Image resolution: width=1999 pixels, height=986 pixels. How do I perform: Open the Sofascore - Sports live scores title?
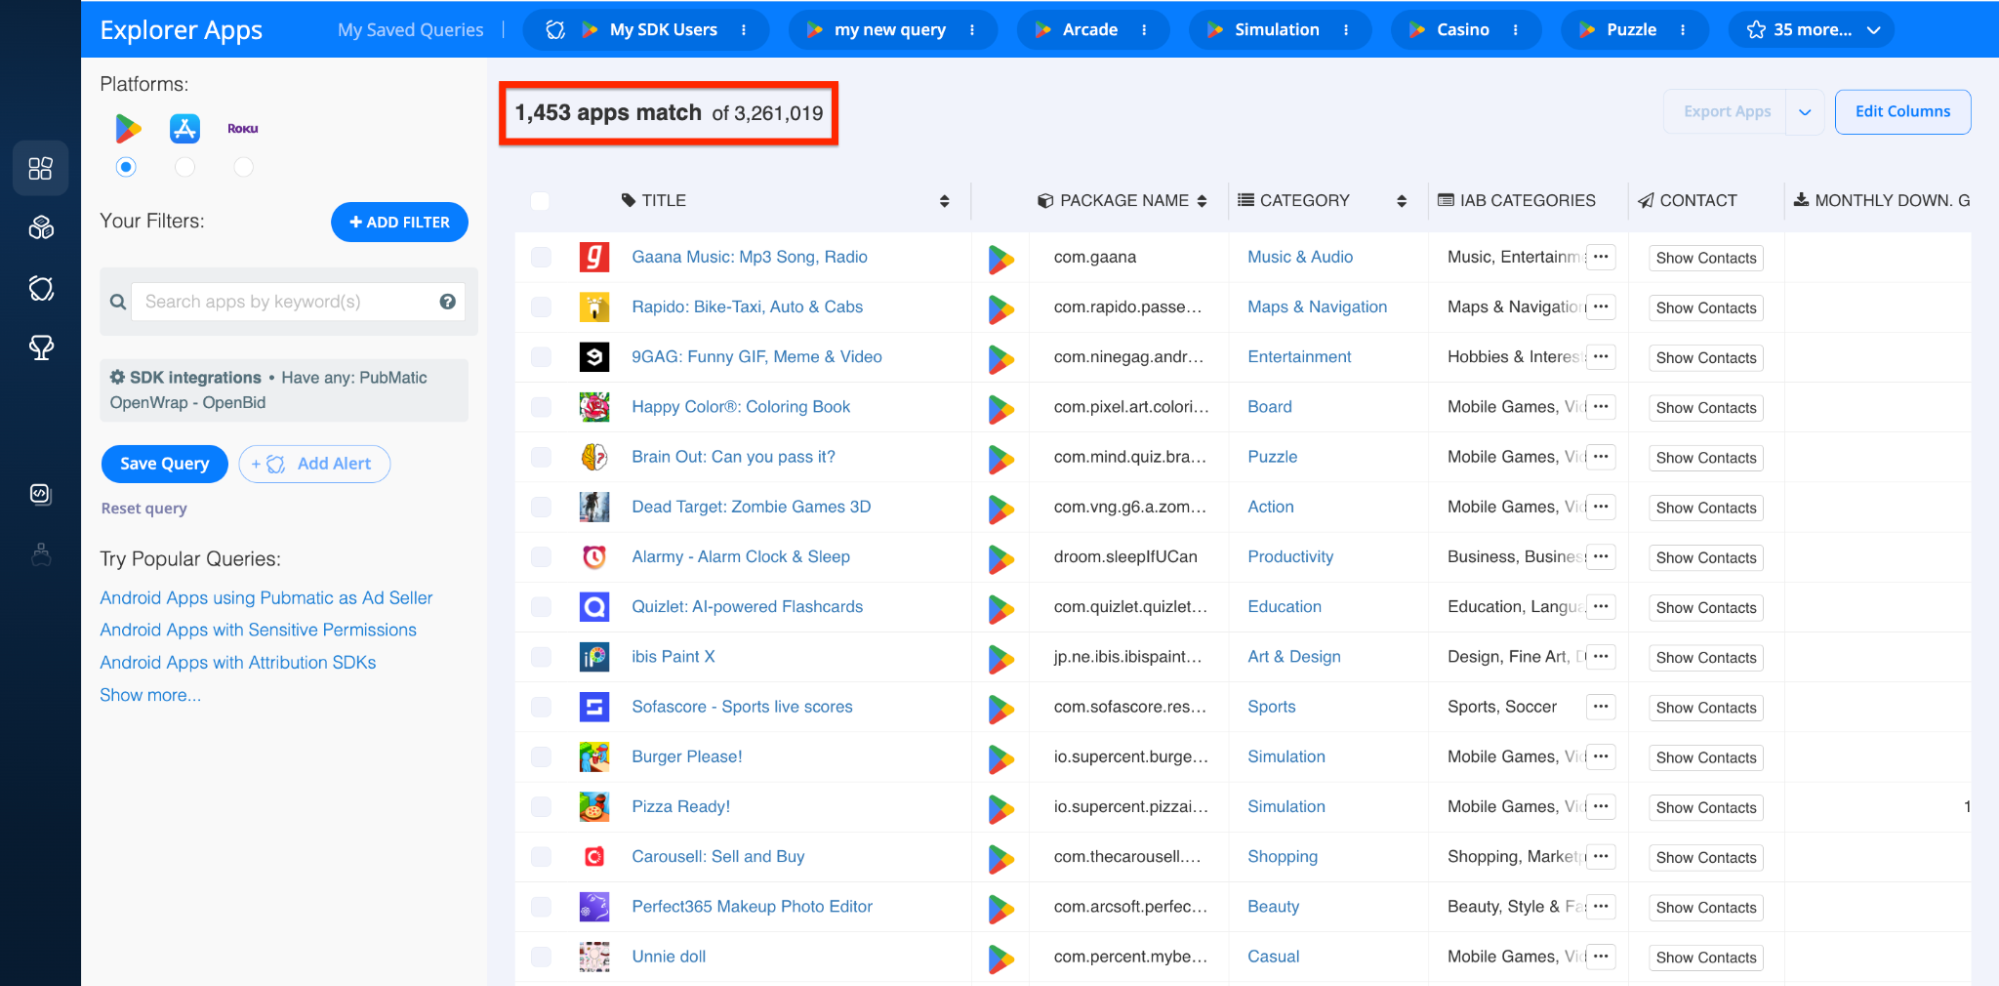(742, 707)
